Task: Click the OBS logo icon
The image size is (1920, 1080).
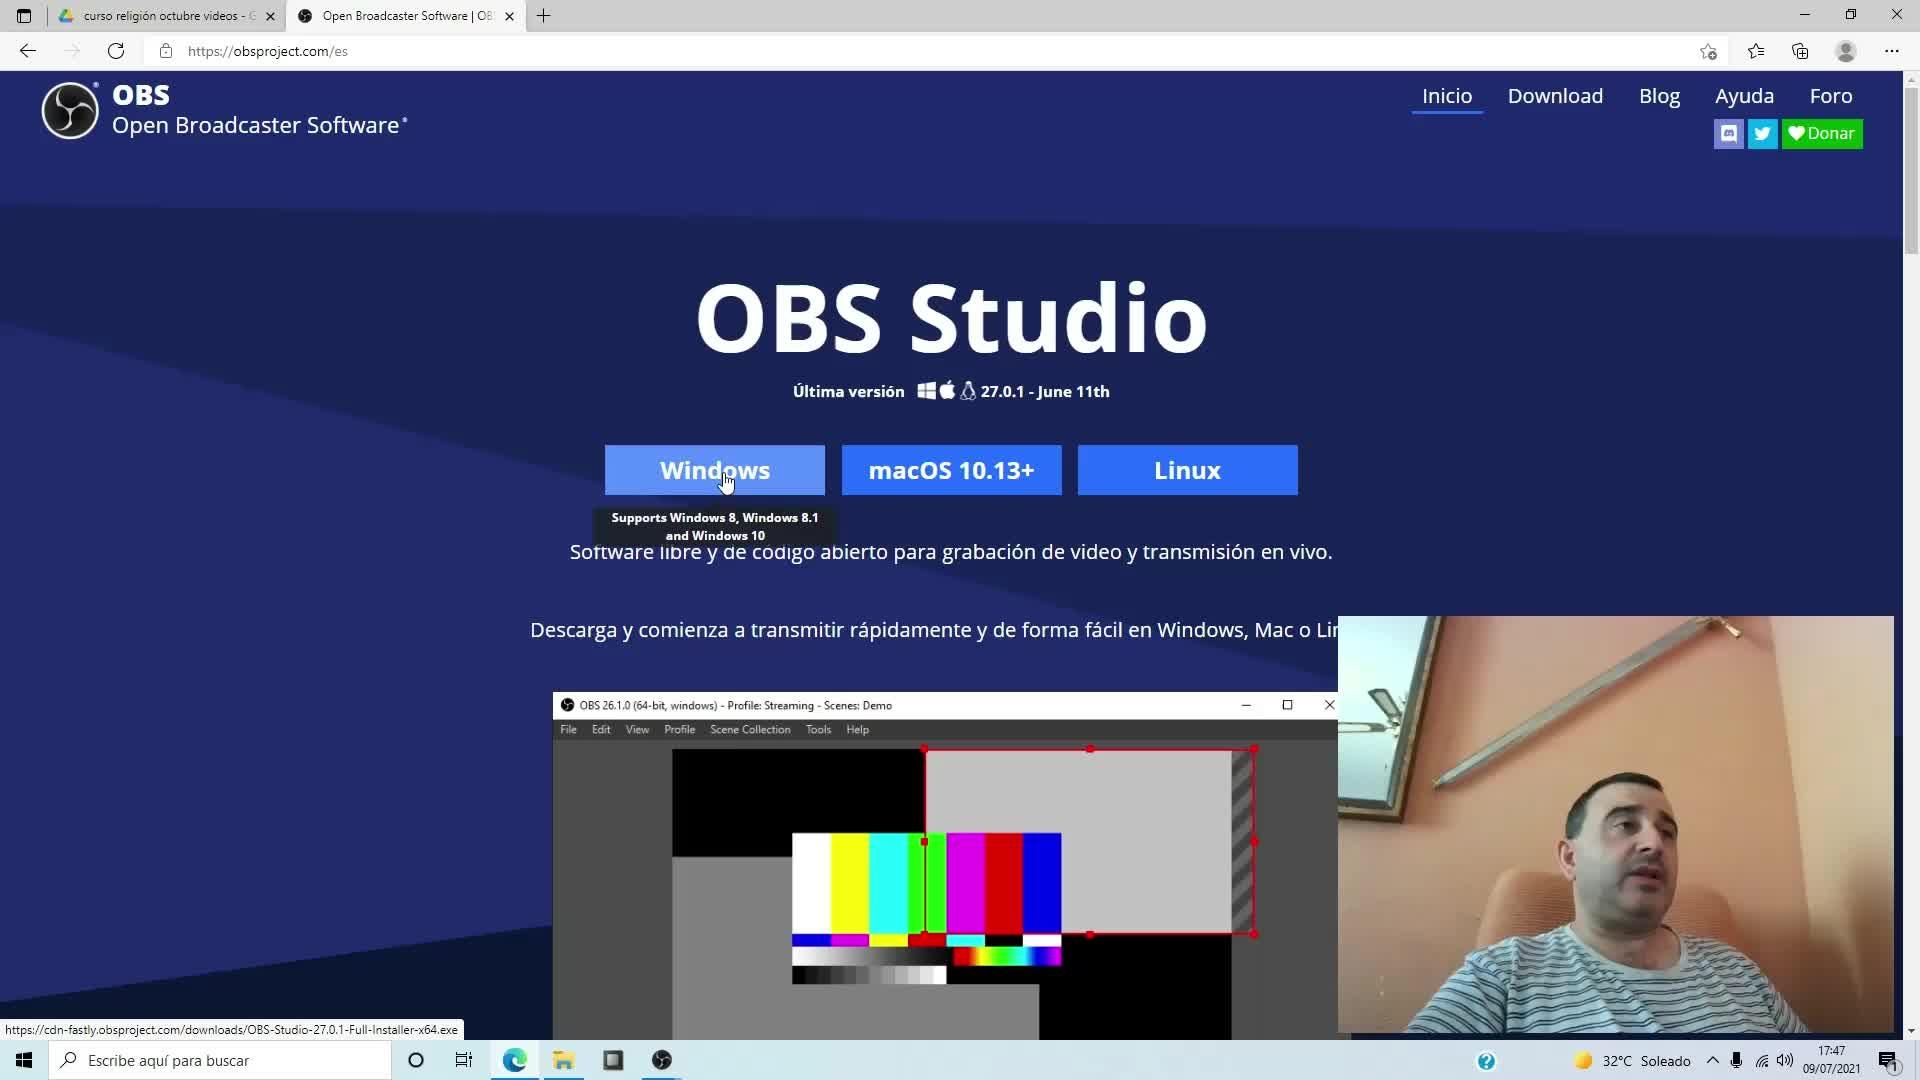Action: coord(70,110)
